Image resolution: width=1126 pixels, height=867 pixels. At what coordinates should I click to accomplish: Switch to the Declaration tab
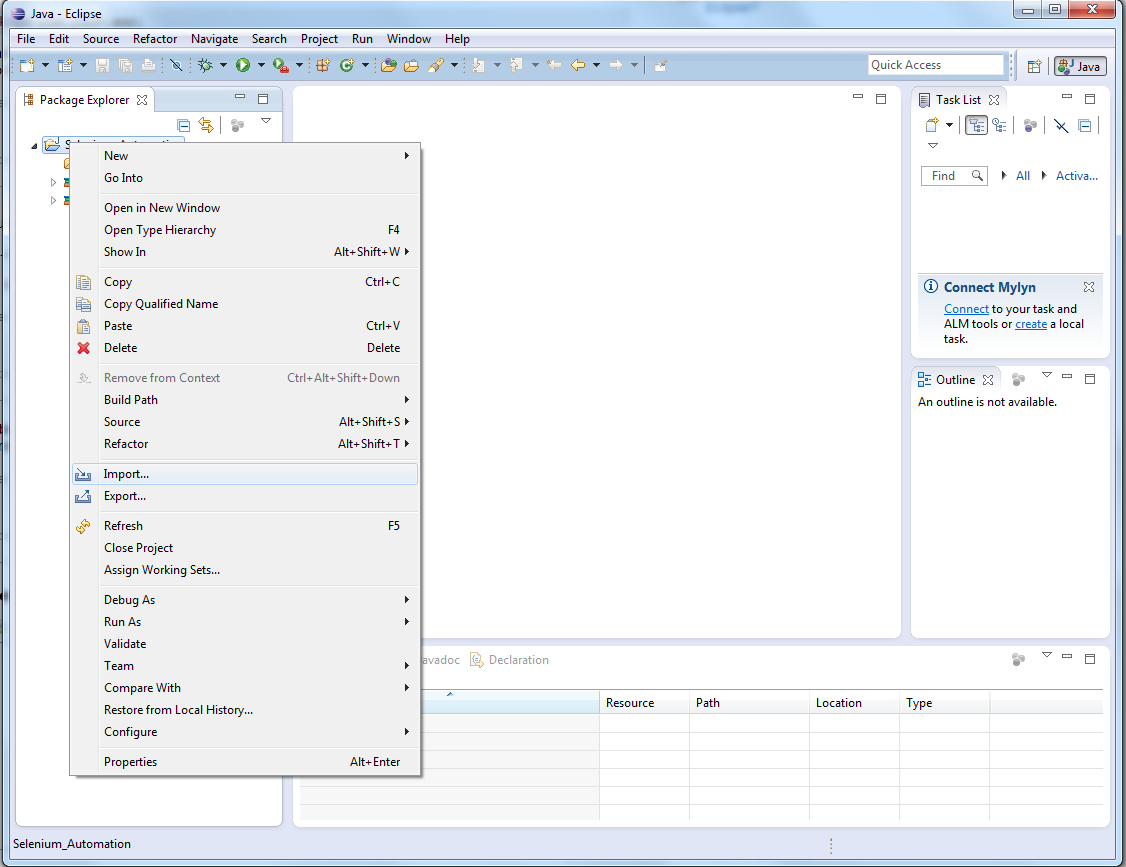[509, 660]
